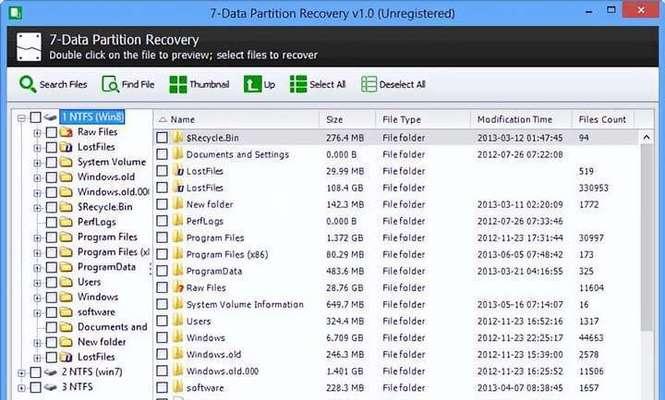Select the Windows.old row in file list
The image size is (665, 400).
[x=397, y=354]
